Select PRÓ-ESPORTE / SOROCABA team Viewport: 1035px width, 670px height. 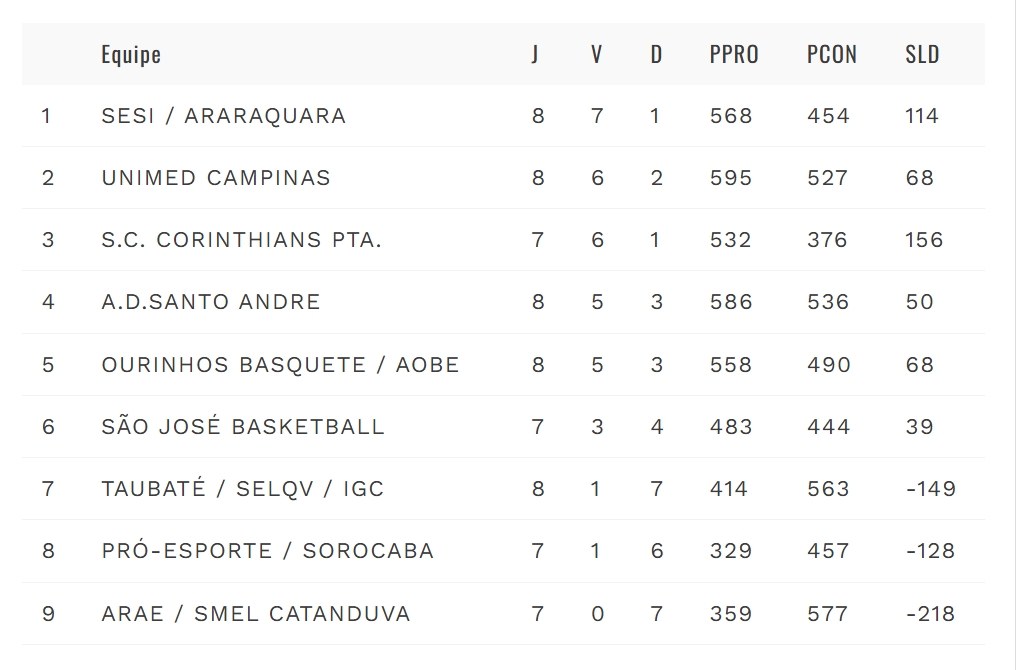pyautogui.click(x=267, y=551)
